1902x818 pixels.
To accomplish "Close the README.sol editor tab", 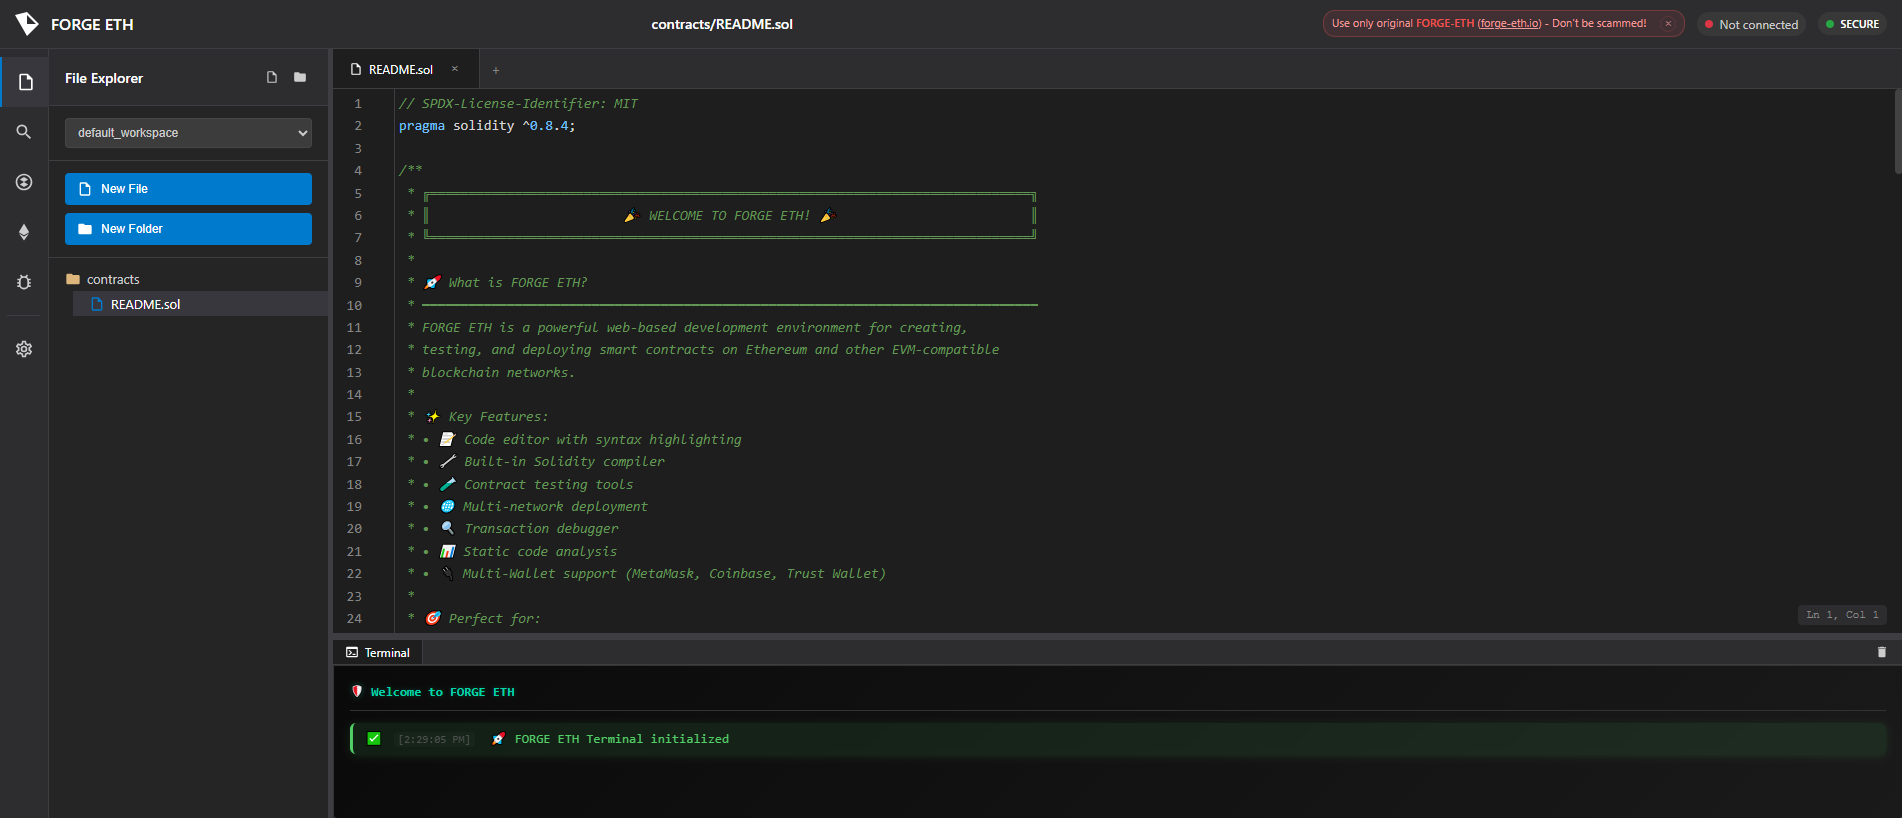I will [455, 69].
